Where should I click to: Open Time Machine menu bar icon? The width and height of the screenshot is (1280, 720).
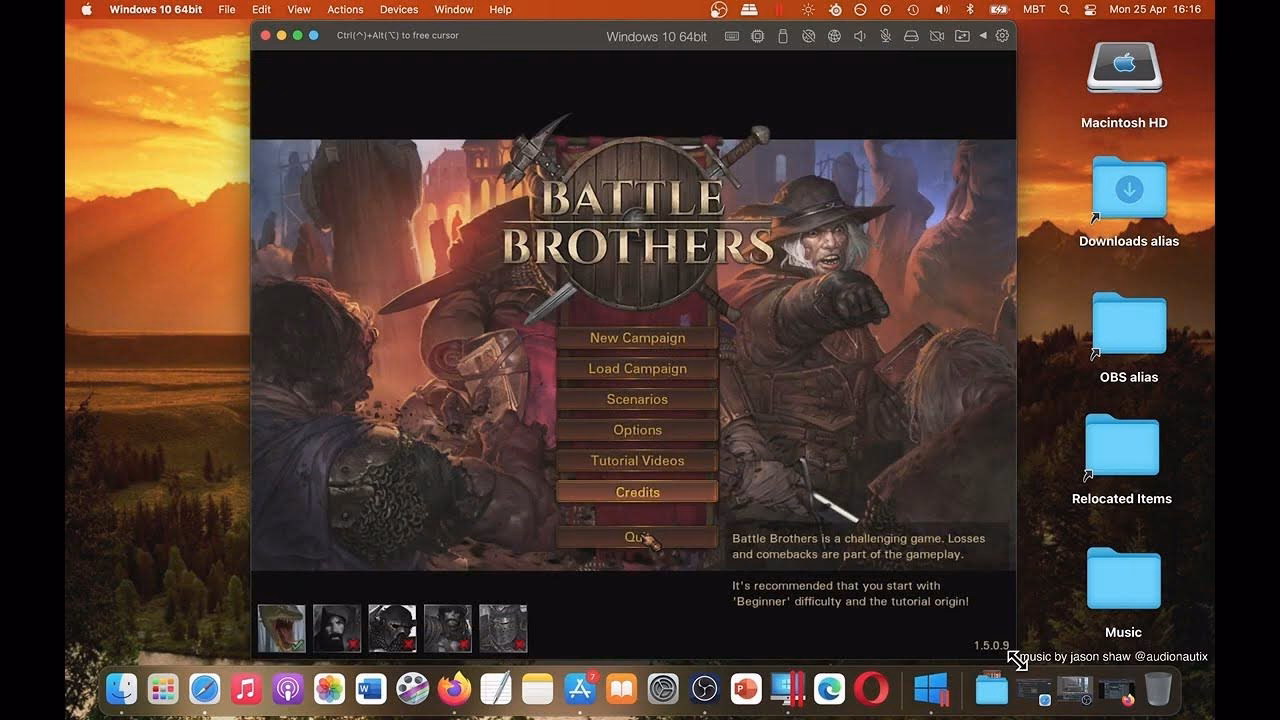pyautogui.click(x=913, y=9)
